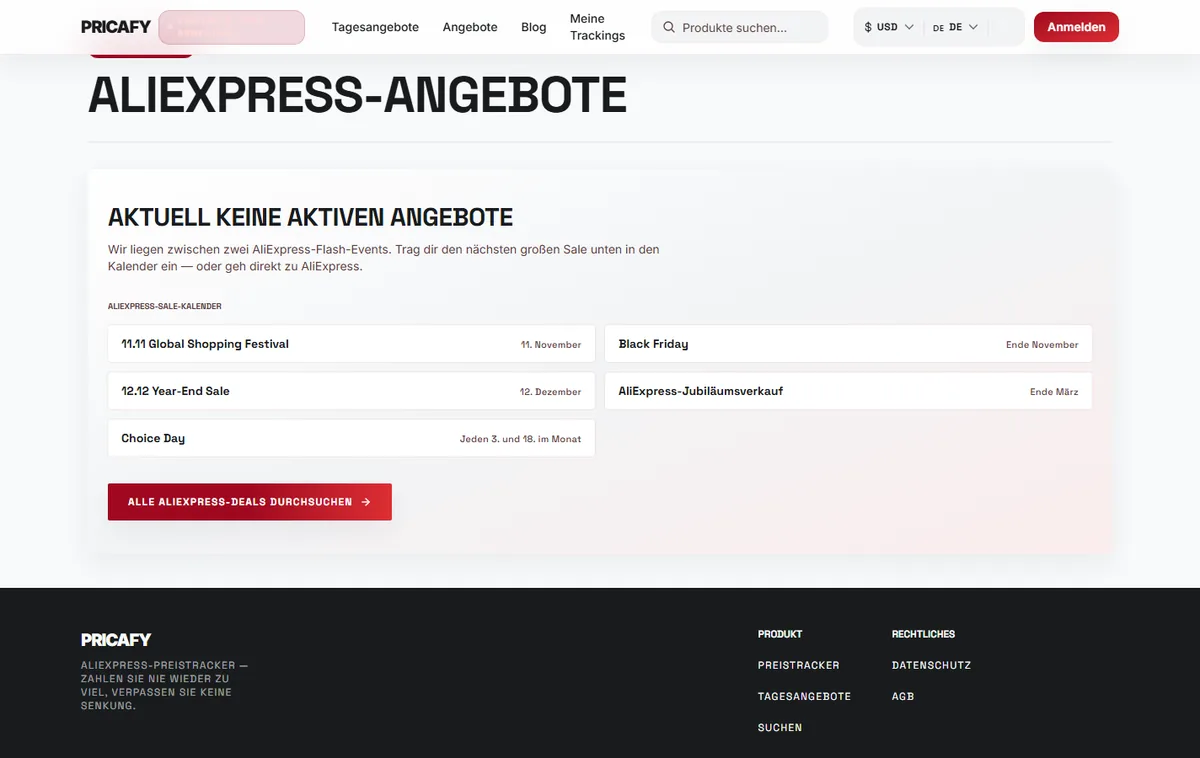Open the Preistracker footer link
Viewport: 1200px width, 758px height.
point(799,665)
